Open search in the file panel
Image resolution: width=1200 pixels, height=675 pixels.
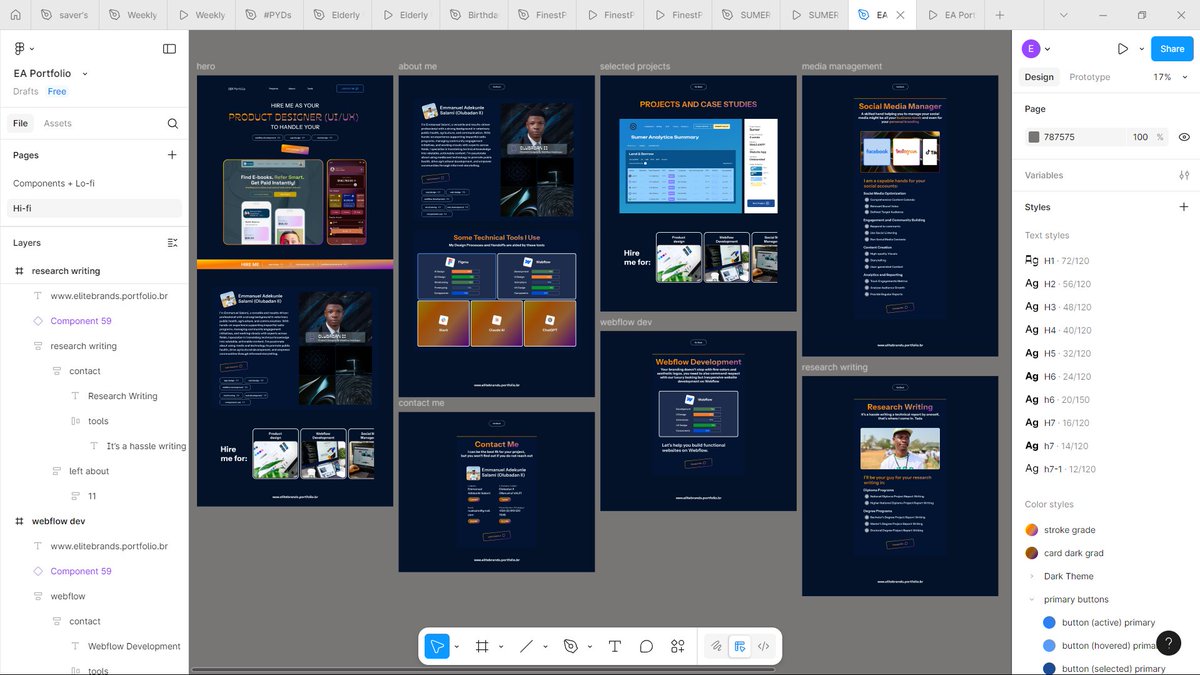pos(172,123)
